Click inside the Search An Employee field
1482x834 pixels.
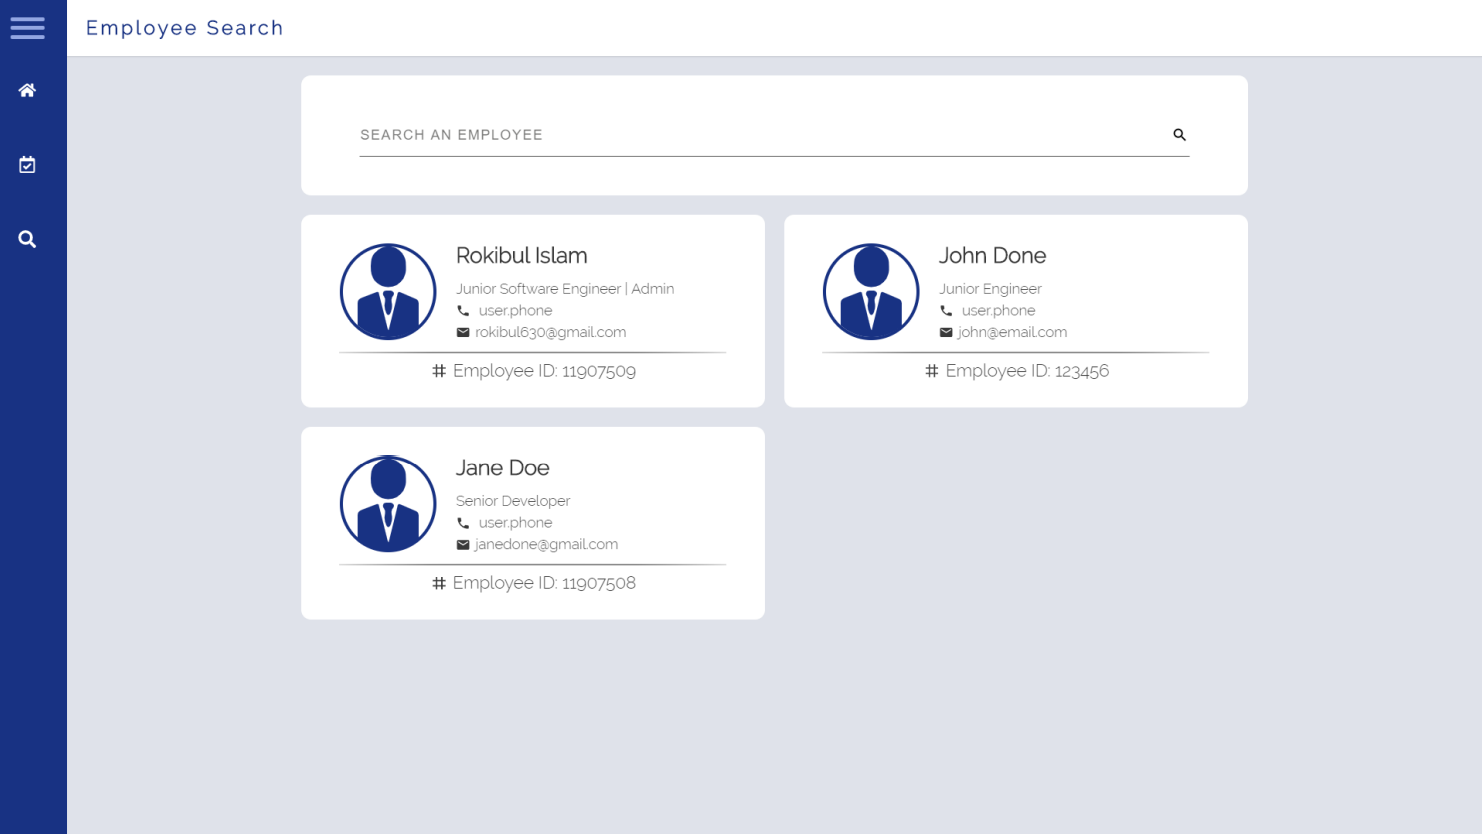[700, 134]
